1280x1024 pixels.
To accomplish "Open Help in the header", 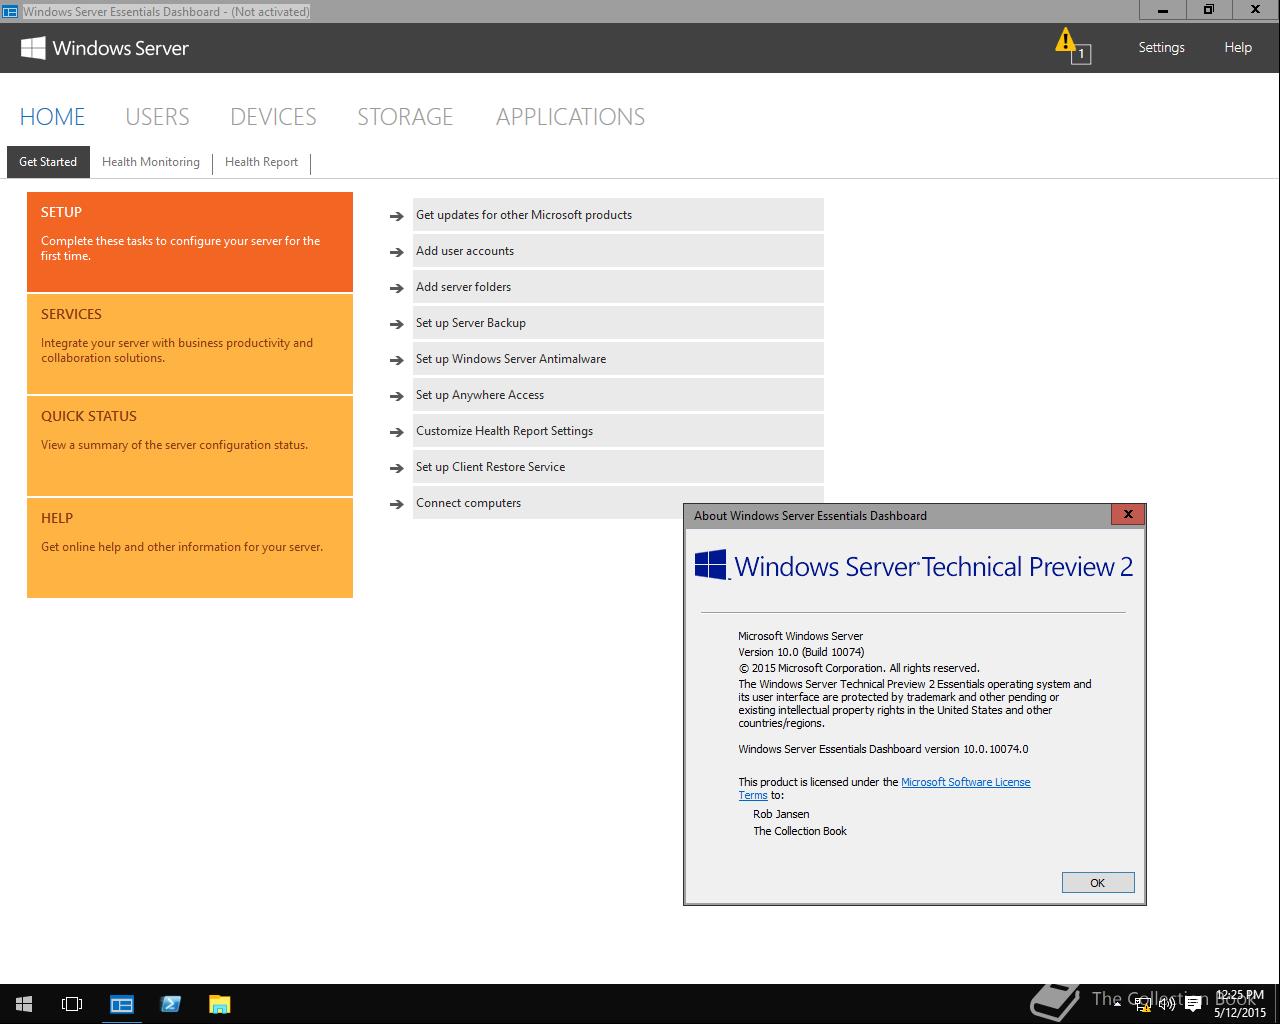I will (x=1238, y=47).
